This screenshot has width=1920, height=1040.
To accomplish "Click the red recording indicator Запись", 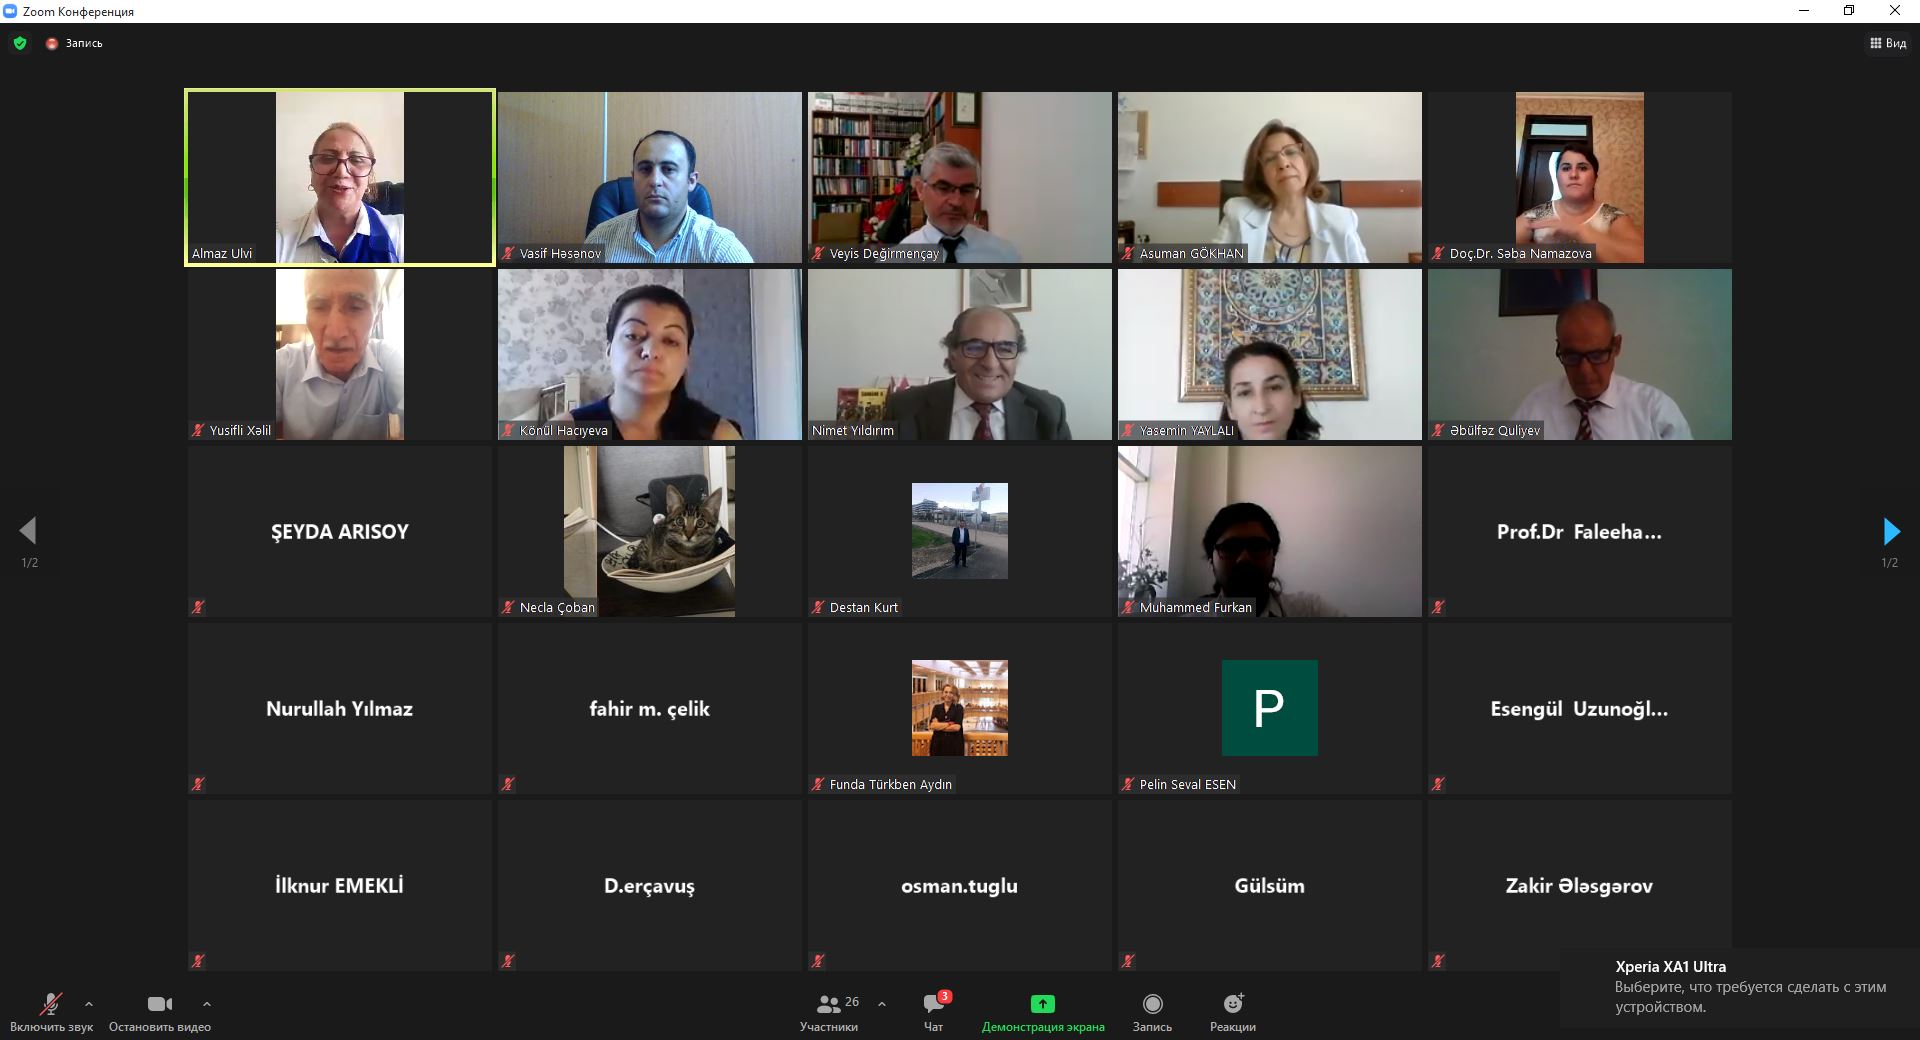I will (x=74, y=43).
